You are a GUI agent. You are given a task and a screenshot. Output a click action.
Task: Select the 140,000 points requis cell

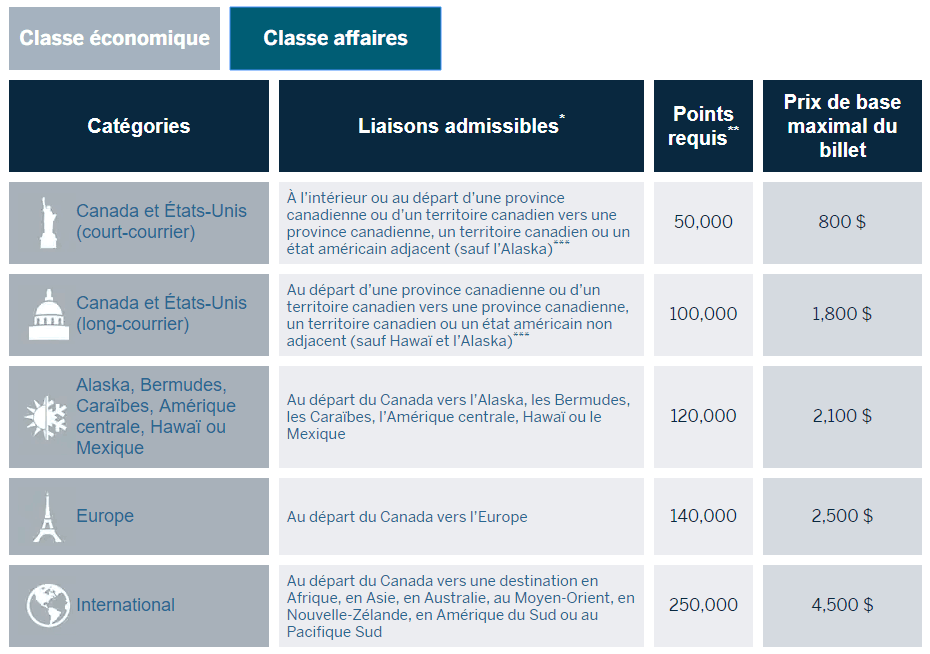[703, 516]
